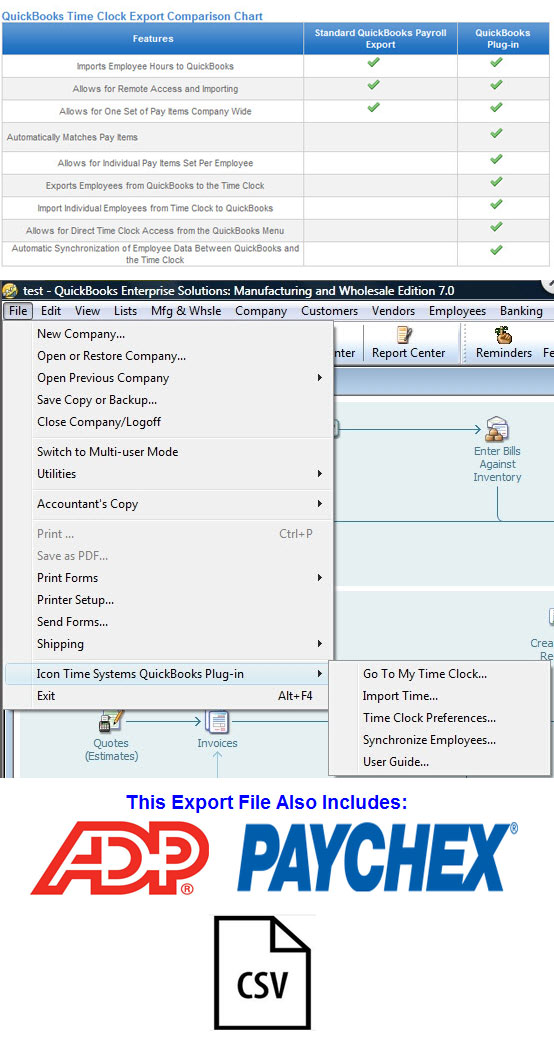Click the Features column header
This screenshot has width=554, height=1054.
tap(153, 39)
